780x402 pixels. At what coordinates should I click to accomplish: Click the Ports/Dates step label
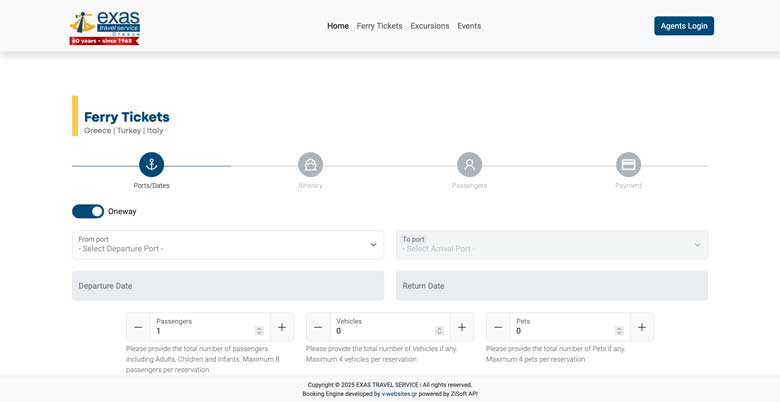(x=152, y=186)
